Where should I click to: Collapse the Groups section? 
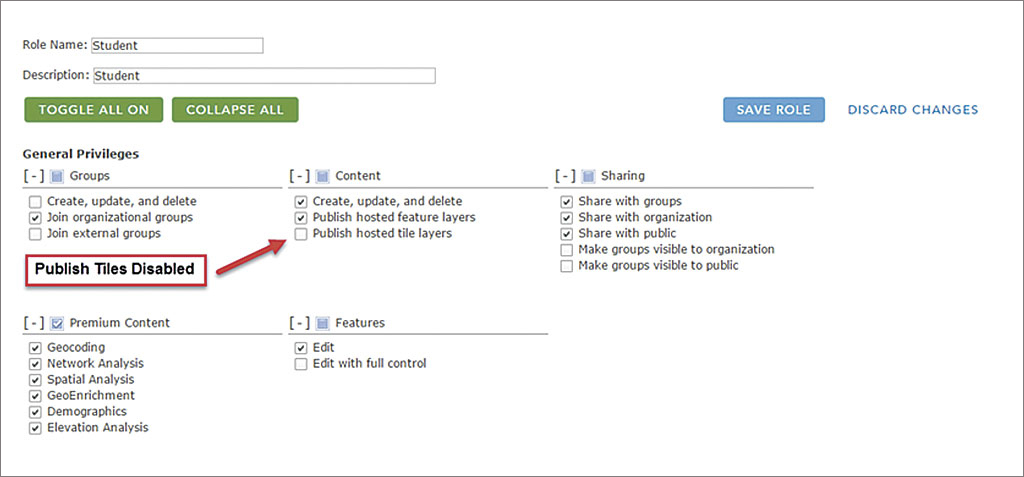(33, 176)
